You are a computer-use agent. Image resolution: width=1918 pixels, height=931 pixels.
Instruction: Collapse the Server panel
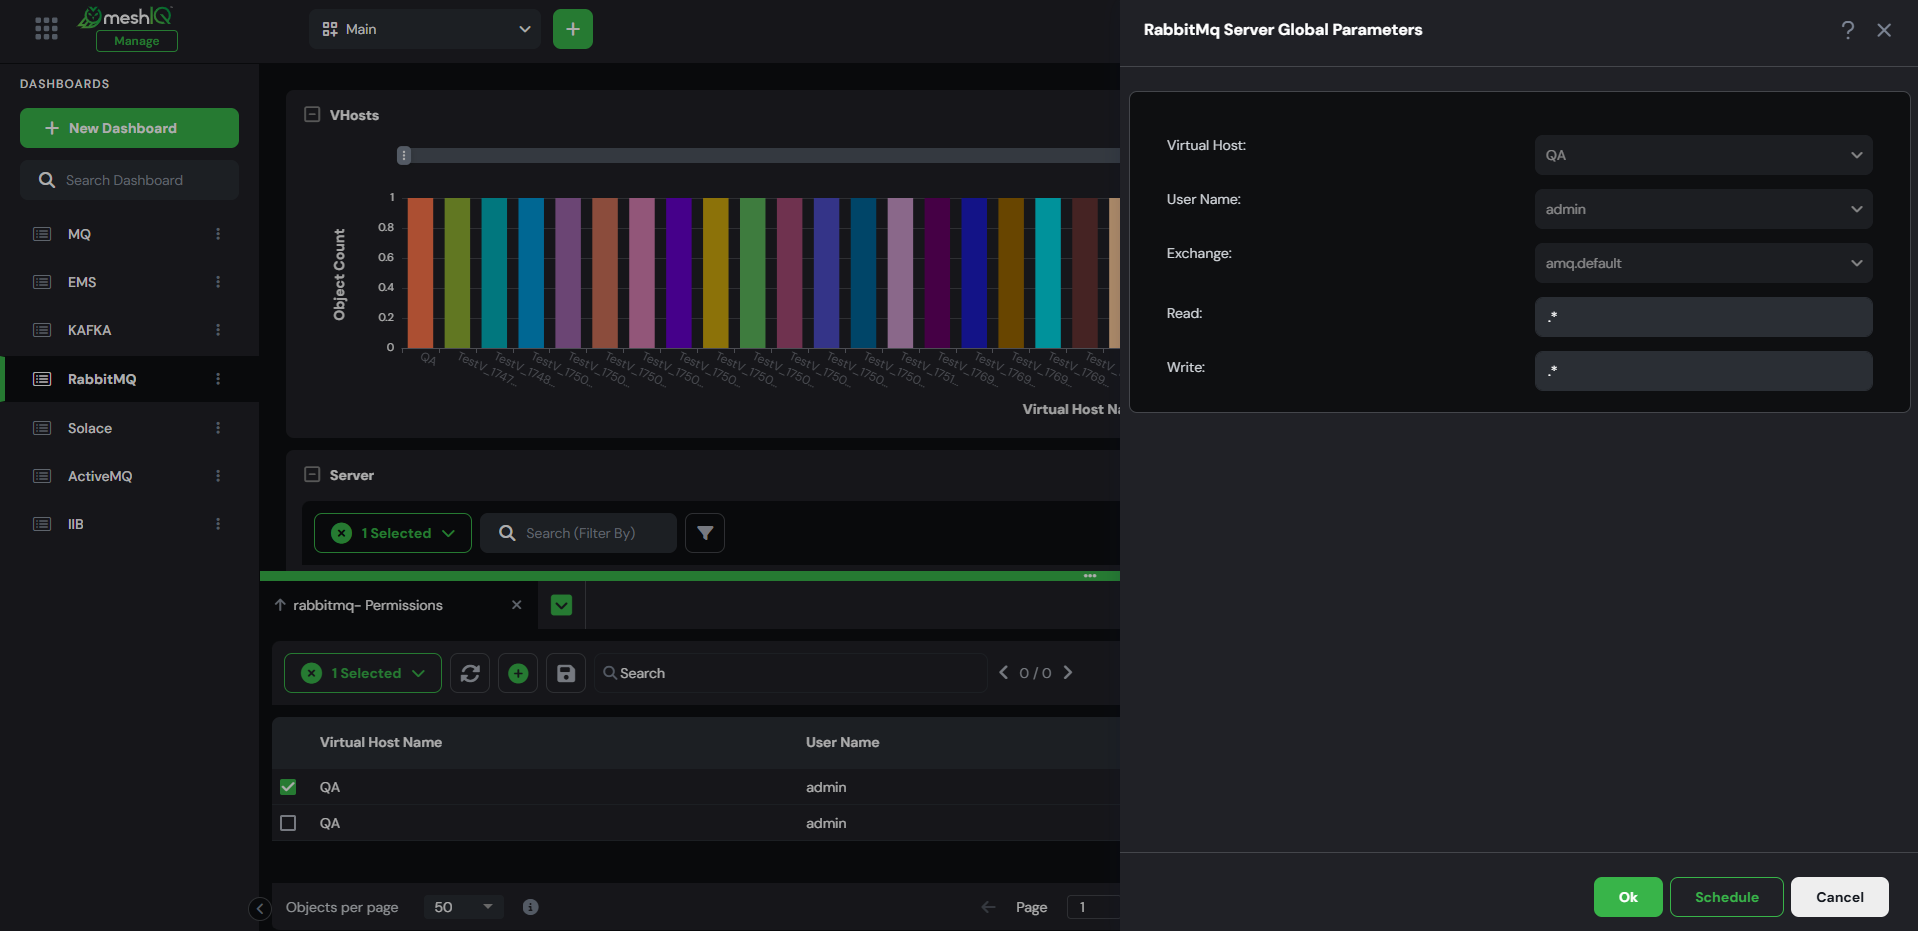pos(312,475)
